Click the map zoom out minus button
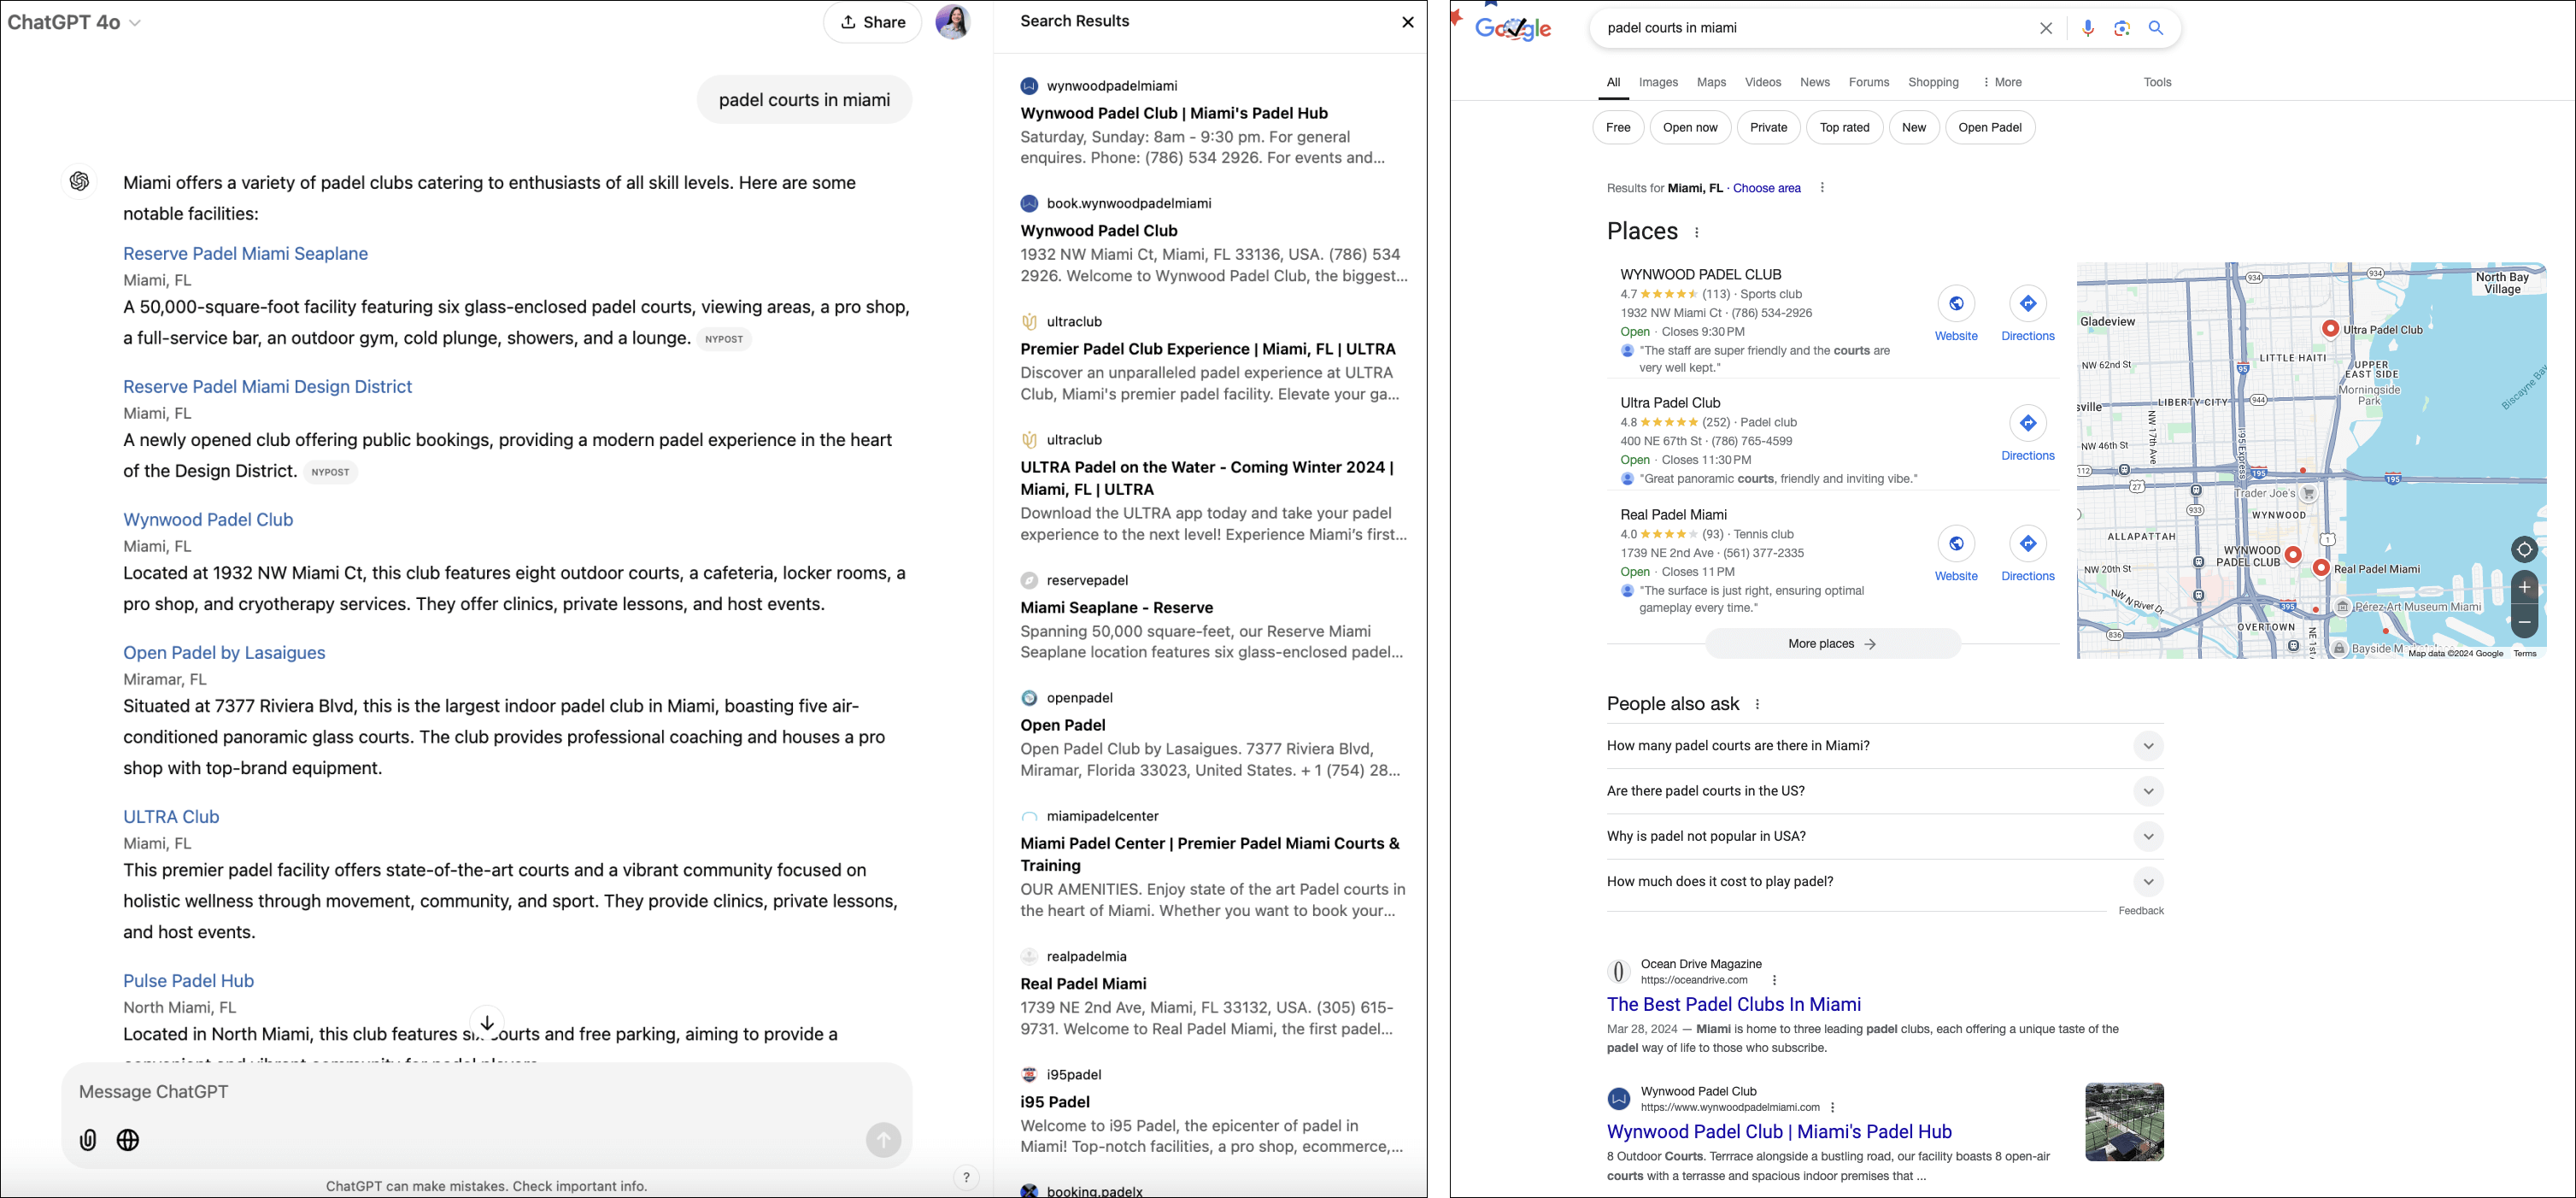Screen dimensions: 2576x1198 [x=2525, y=622]
